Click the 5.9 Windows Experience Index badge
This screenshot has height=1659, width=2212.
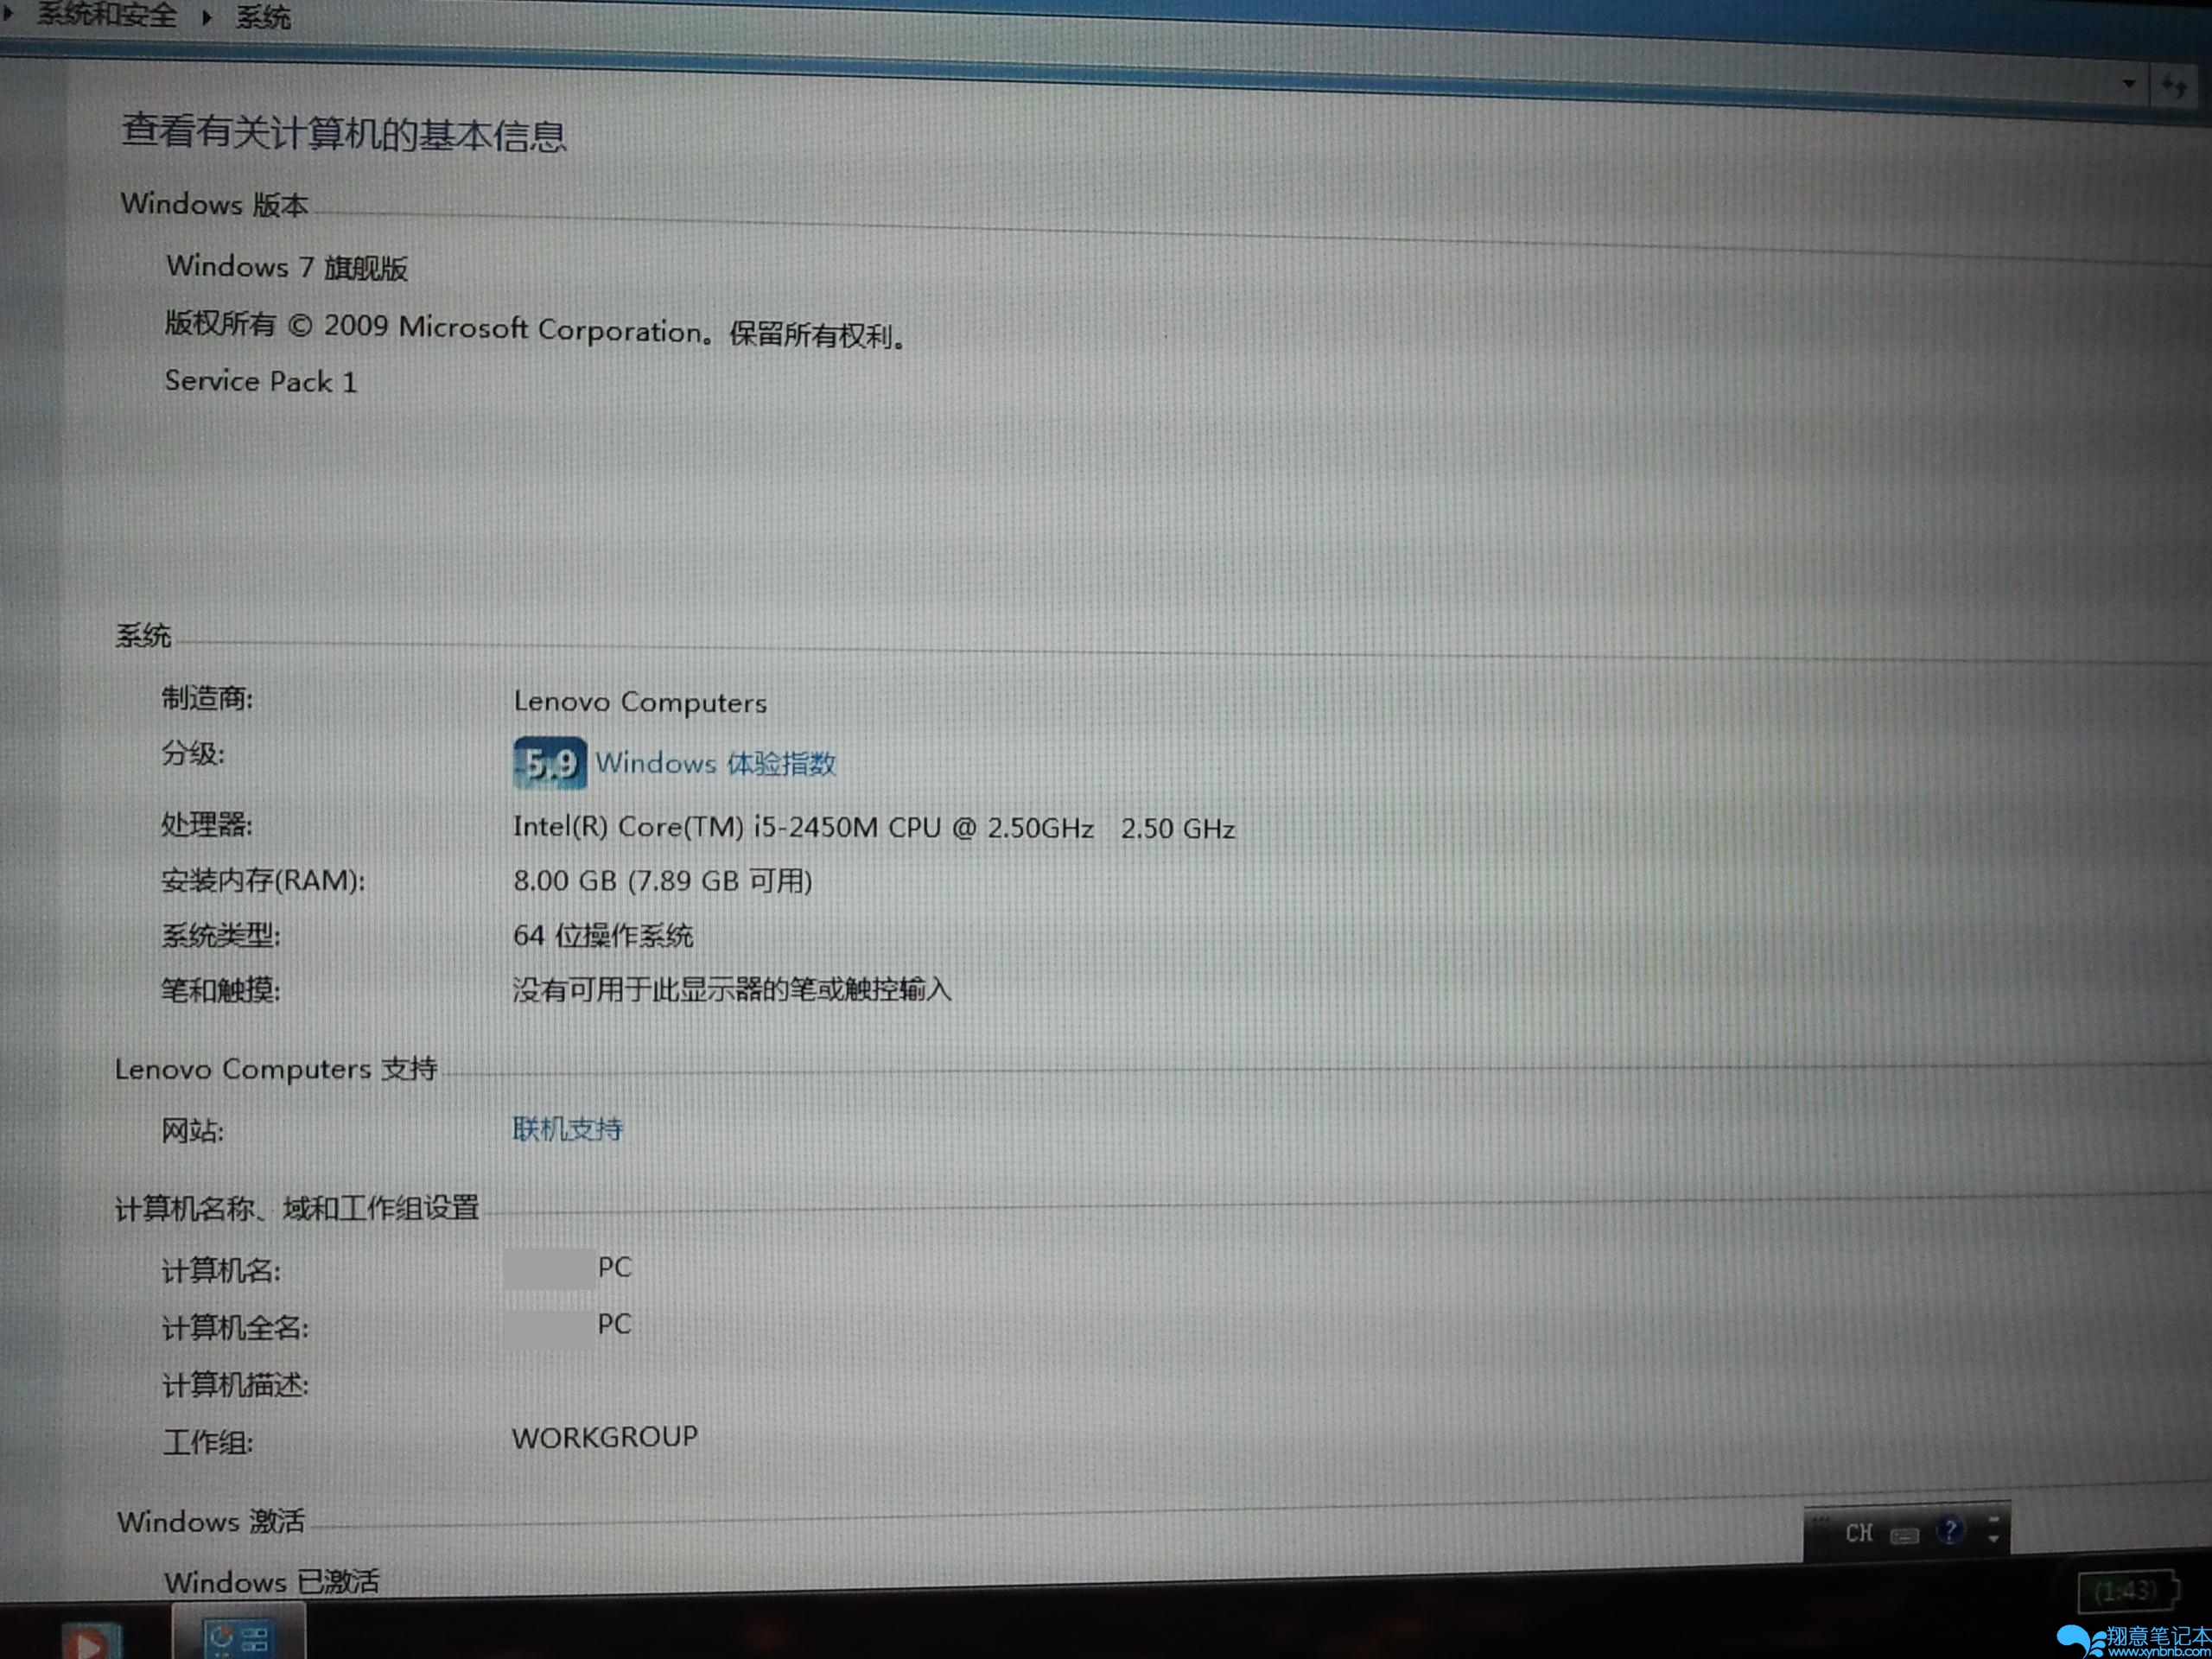(x=549, y=763)
